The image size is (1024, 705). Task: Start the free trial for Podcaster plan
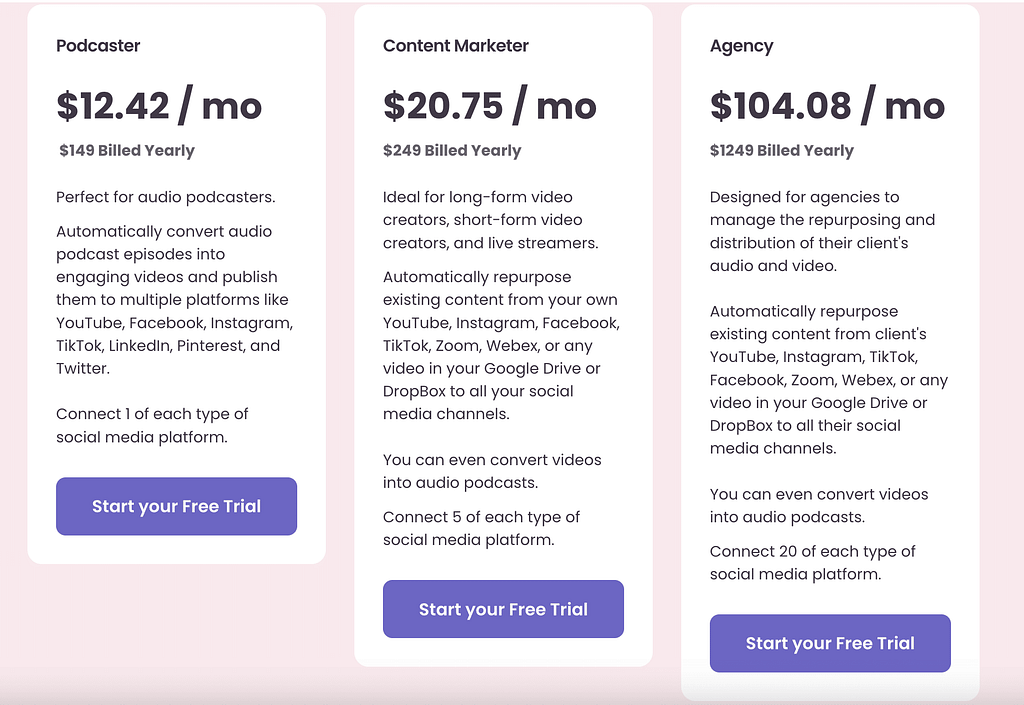coord(176,506)
